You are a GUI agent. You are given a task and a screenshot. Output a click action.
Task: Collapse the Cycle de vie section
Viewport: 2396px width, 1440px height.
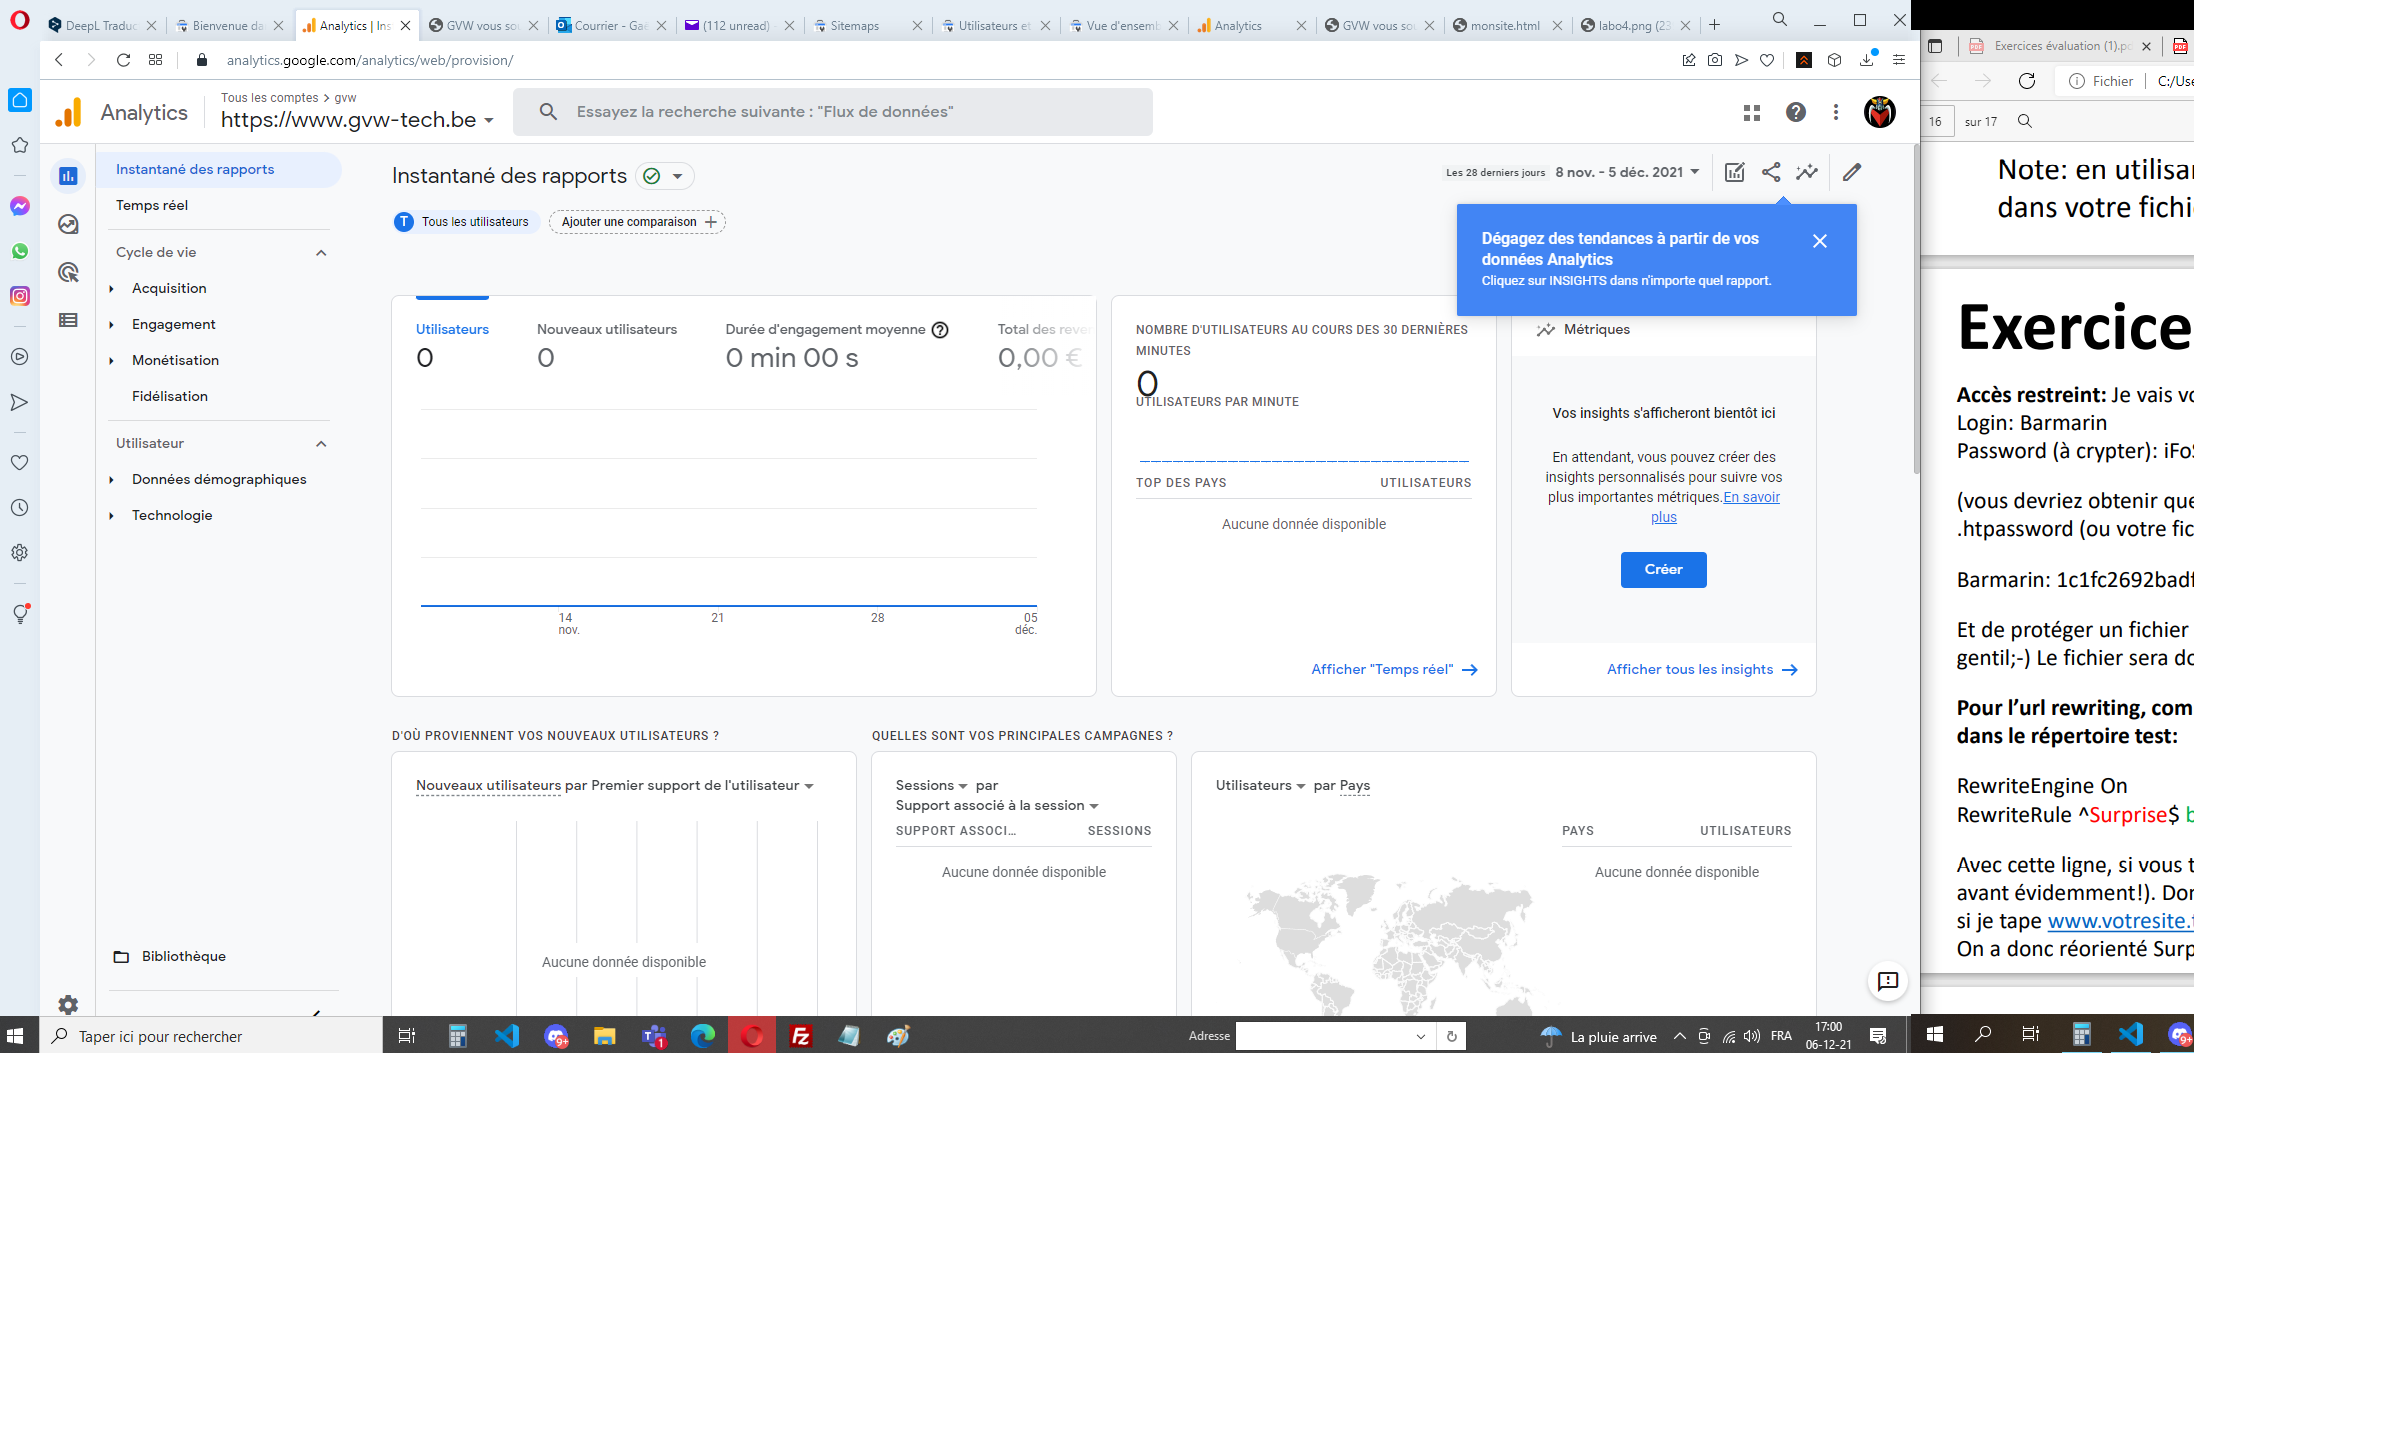coord(321,252)
